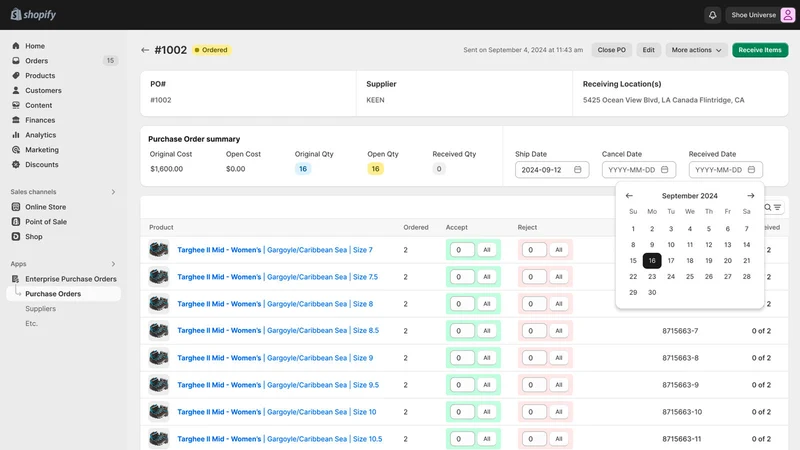Click the Discounts icon in sidebar

16,164
